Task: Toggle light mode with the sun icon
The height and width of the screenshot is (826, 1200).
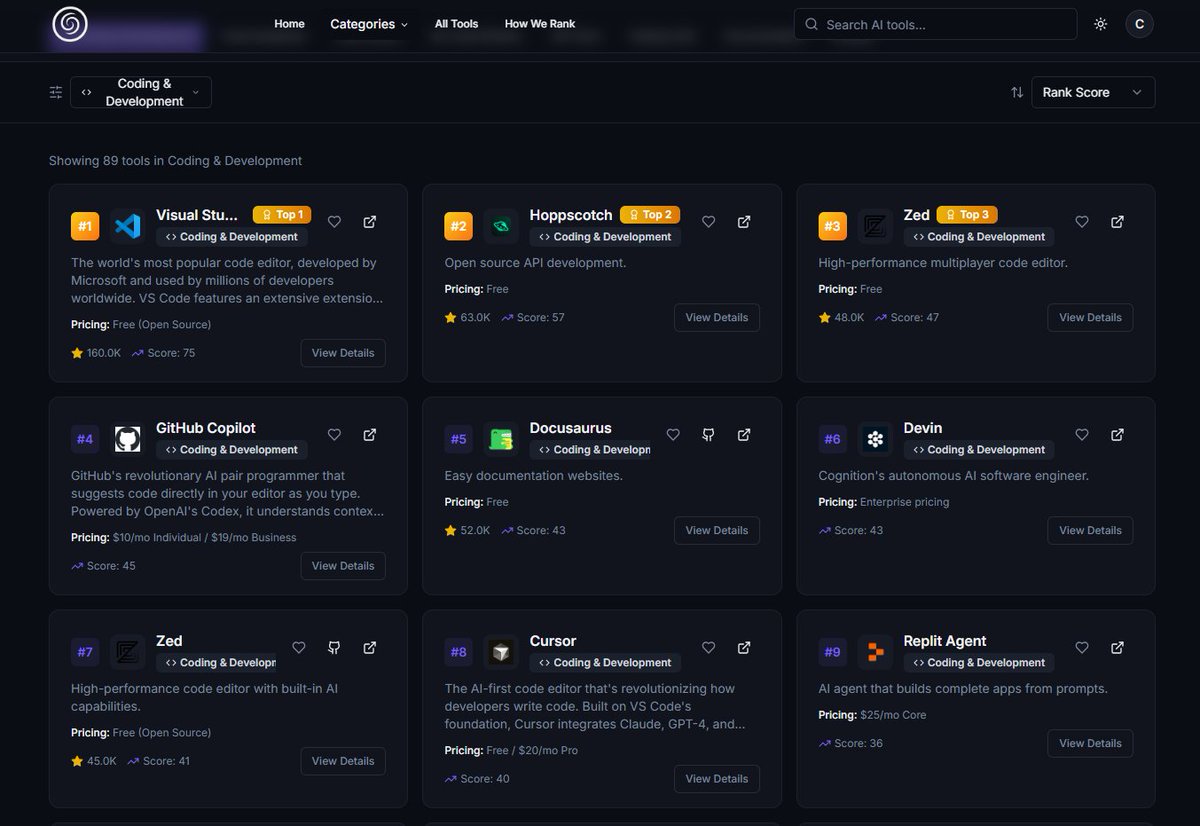Action: pos(1100,24)
